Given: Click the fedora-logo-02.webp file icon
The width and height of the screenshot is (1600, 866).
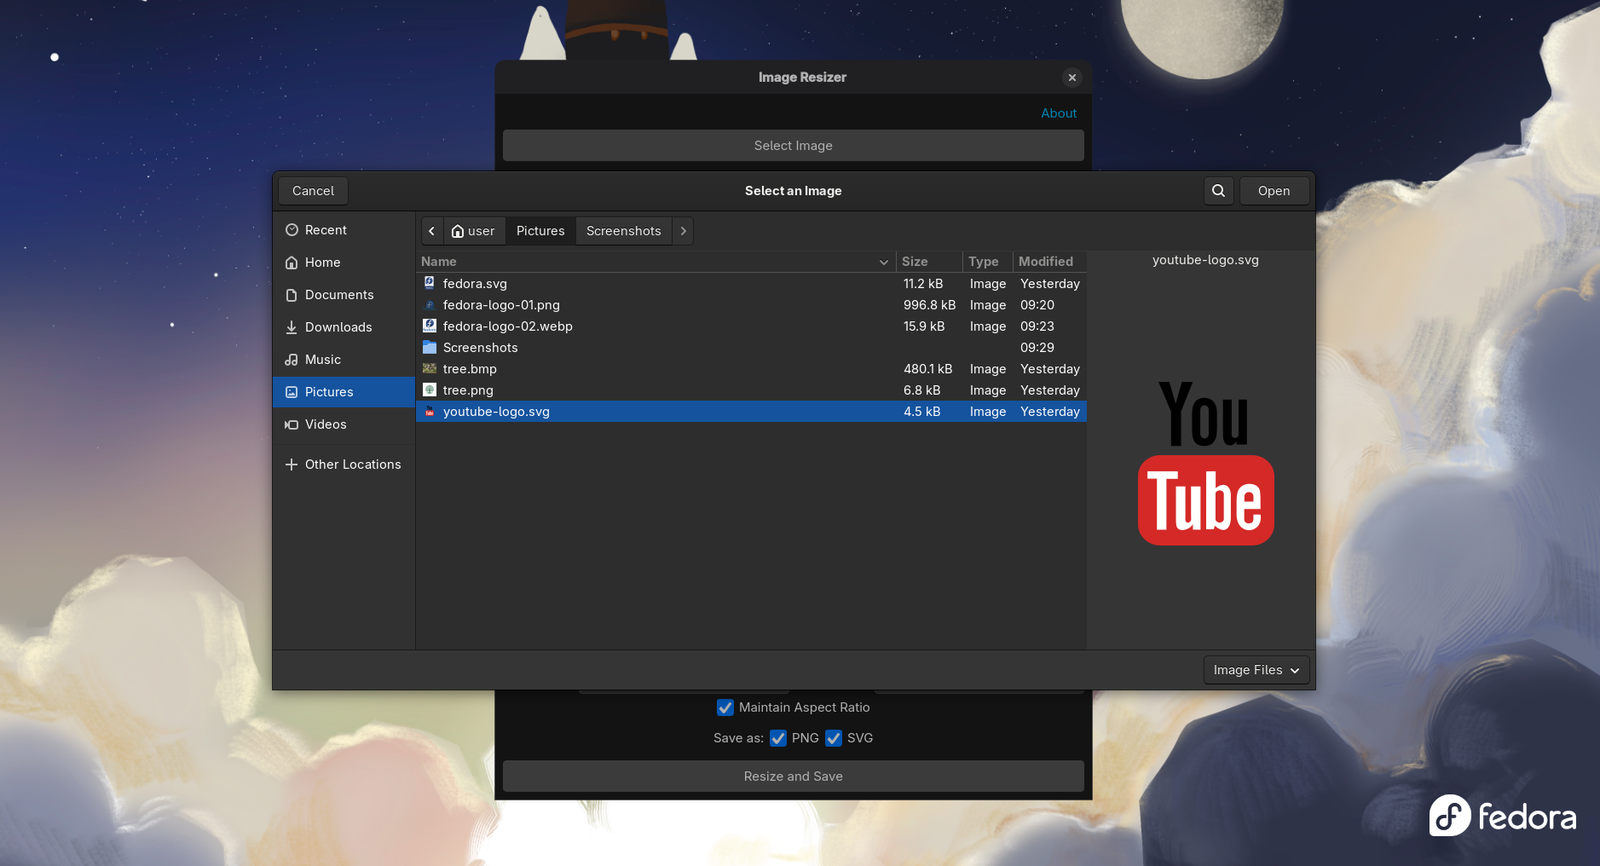Looking at the screenshot, I should tap(429, 326).
